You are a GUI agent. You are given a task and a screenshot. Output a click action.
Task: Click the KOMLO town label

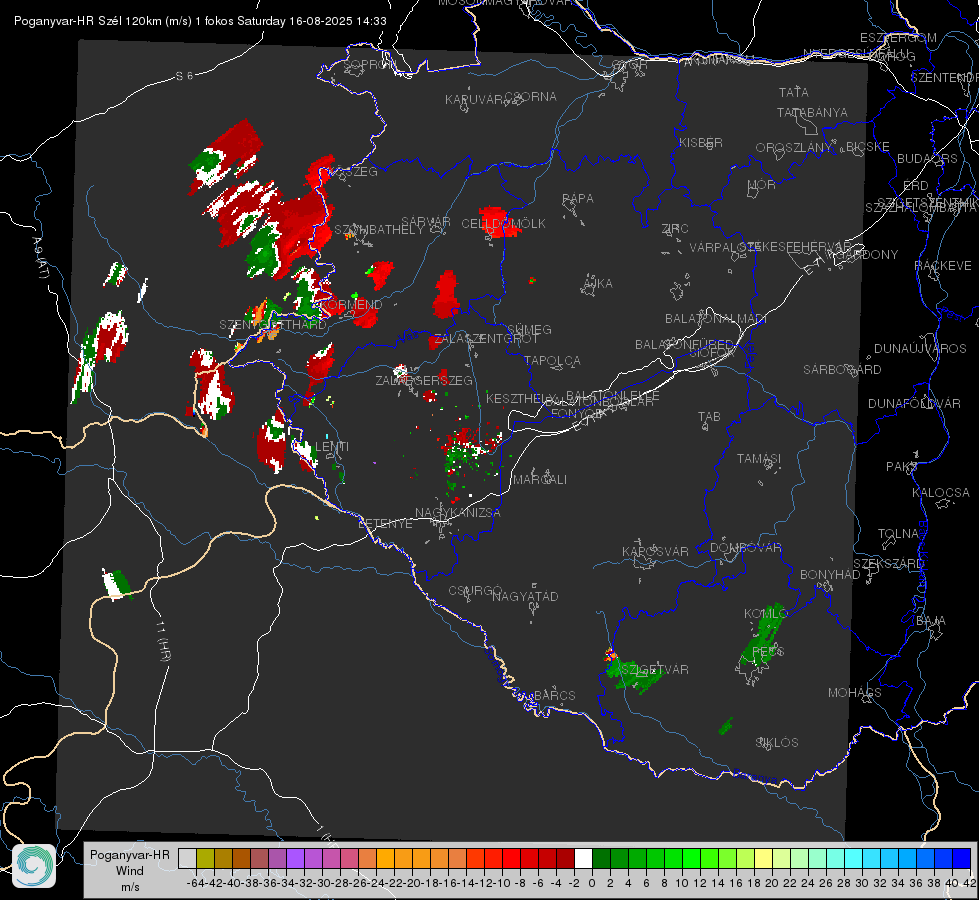[x=765, y=614]
